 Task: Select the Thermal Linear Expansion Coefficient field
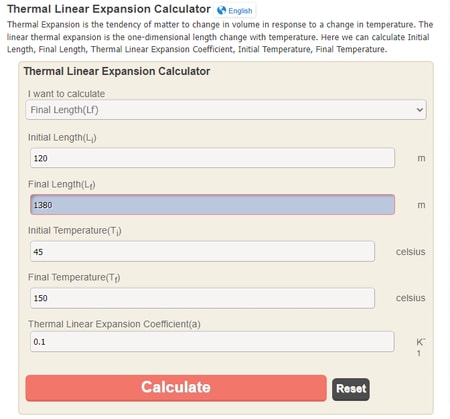tap(212, 342)
